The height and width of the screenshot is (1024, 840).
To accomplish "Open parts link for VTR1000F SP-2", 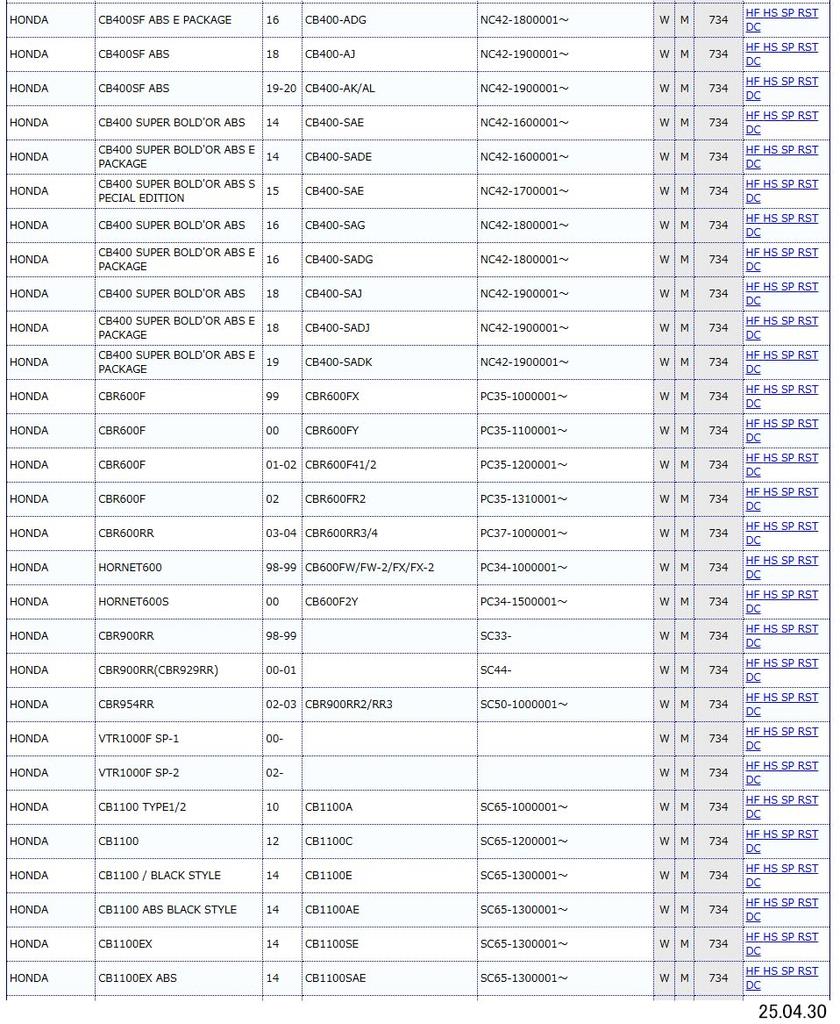I will [781, 766].
